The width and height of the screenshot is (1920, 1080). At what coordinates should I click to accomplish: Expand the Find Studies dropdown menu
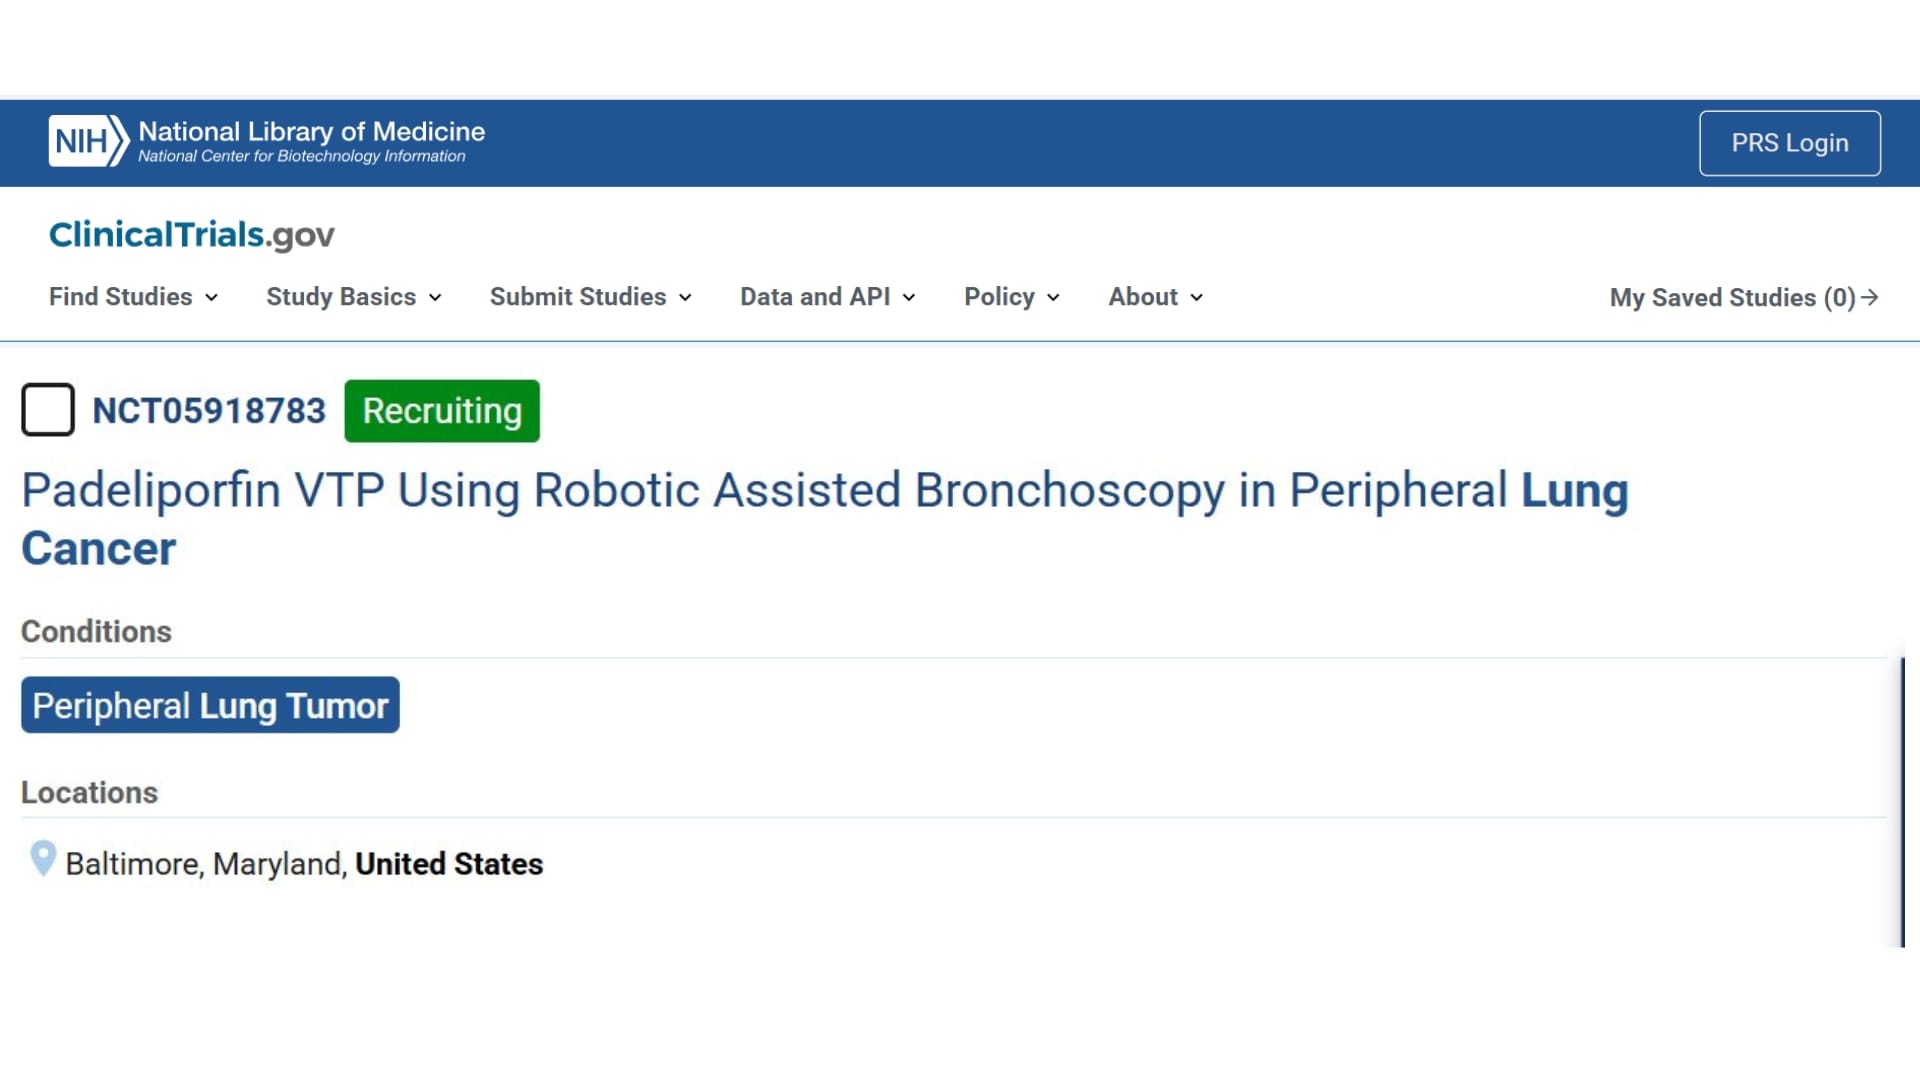(x=133, y=297)
